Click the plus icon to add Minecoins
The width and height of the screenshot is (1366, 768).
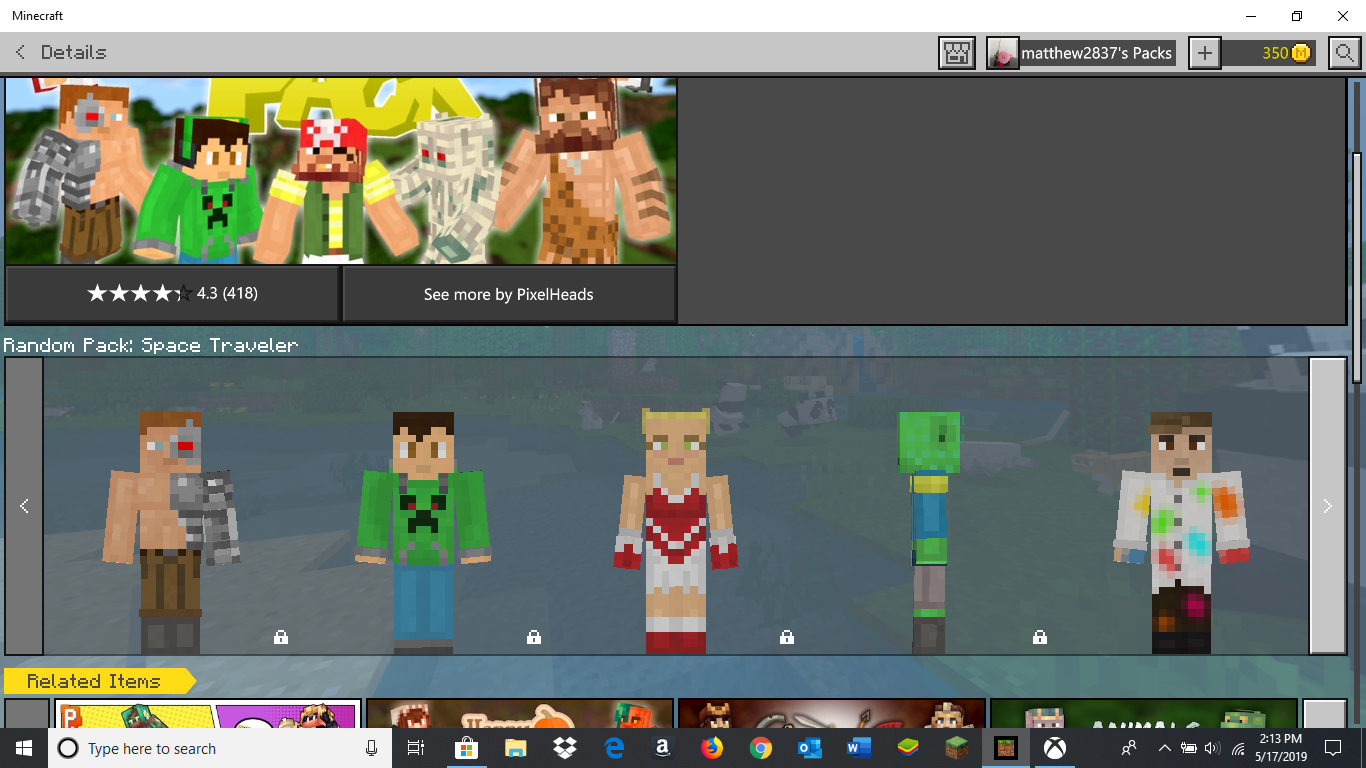1205,53
